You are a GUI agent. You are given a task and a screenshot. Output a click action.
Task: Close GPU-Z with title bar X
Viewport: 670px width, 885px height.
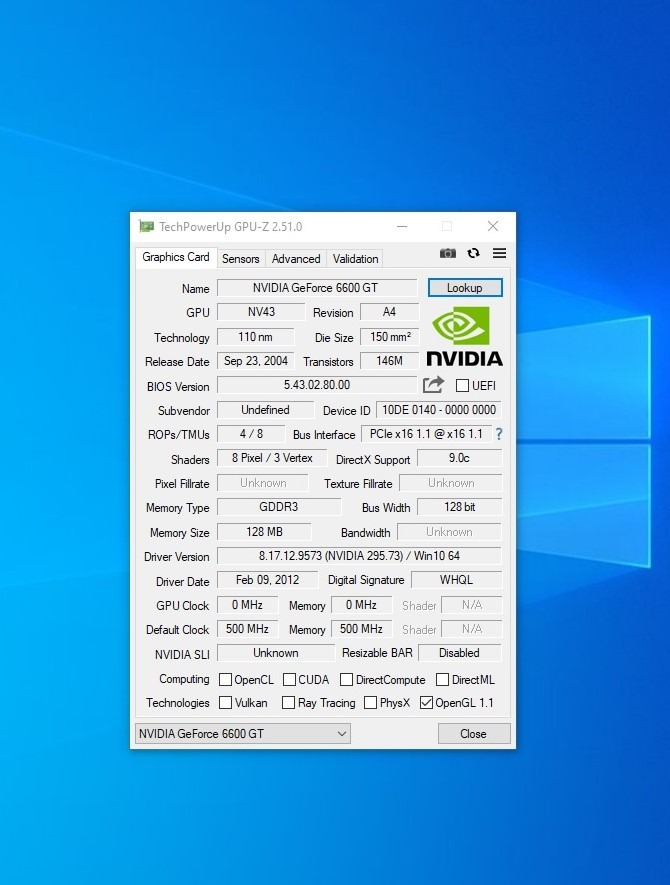(x=493, y=226)
